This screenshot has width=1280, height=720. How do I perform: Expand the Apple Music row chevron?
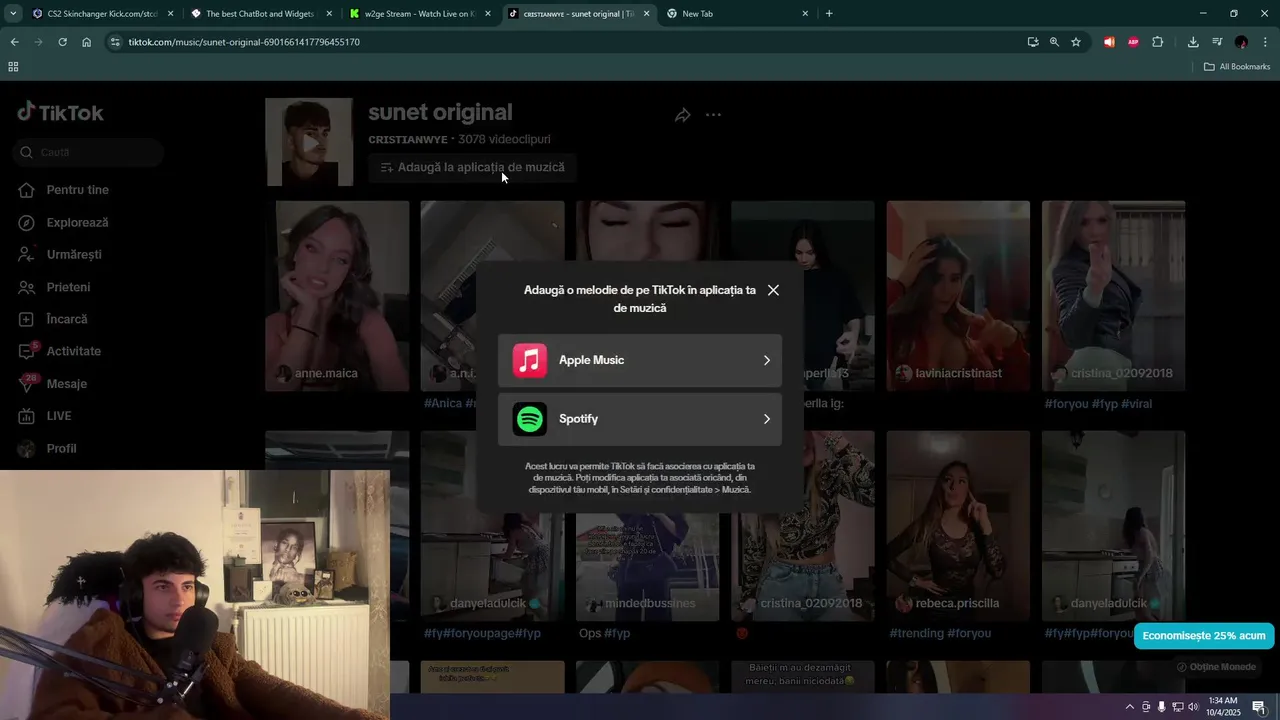(767, 360)
